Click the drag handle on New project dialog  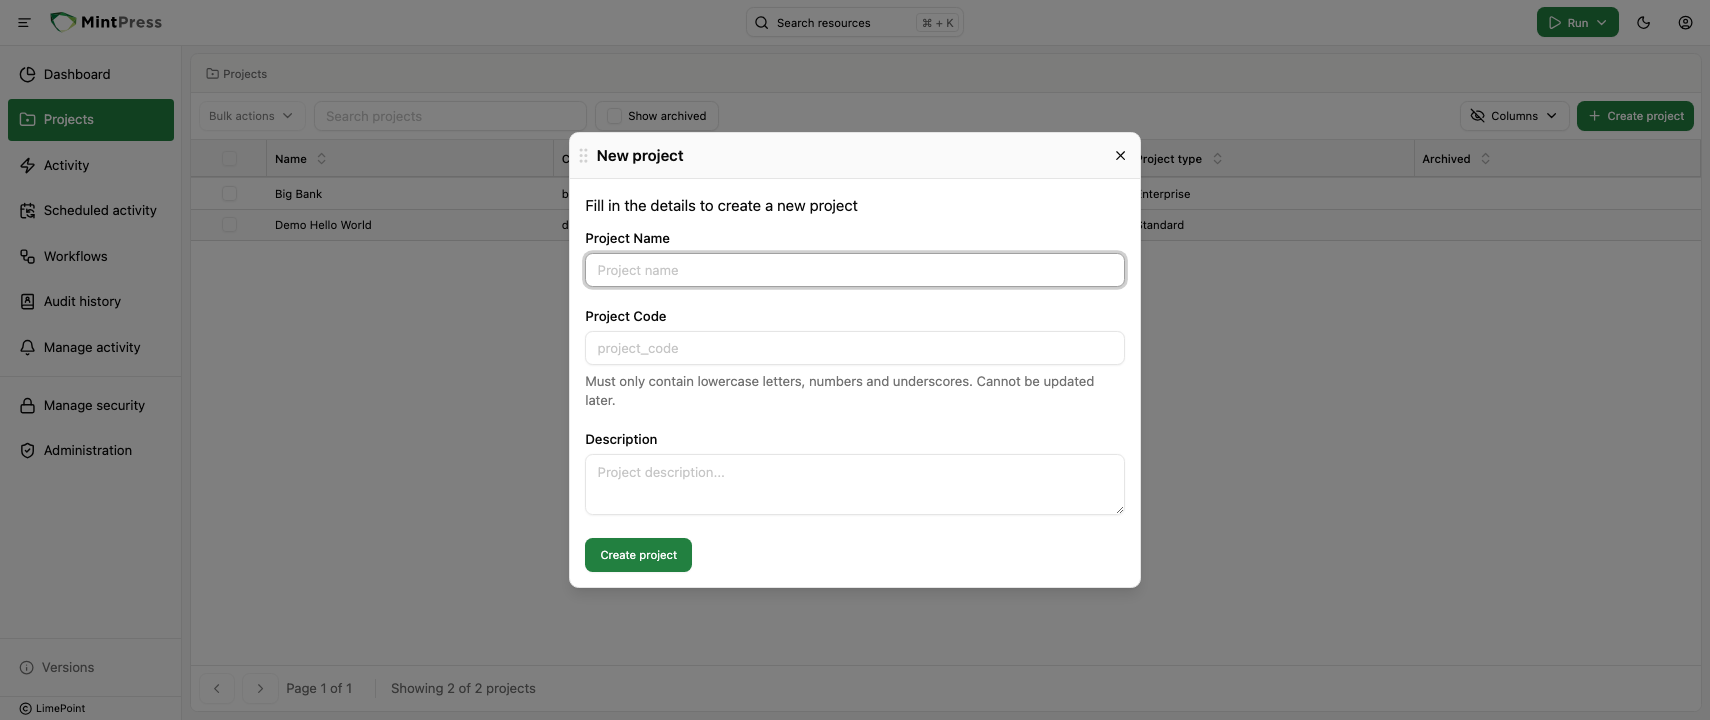(583, 156)
